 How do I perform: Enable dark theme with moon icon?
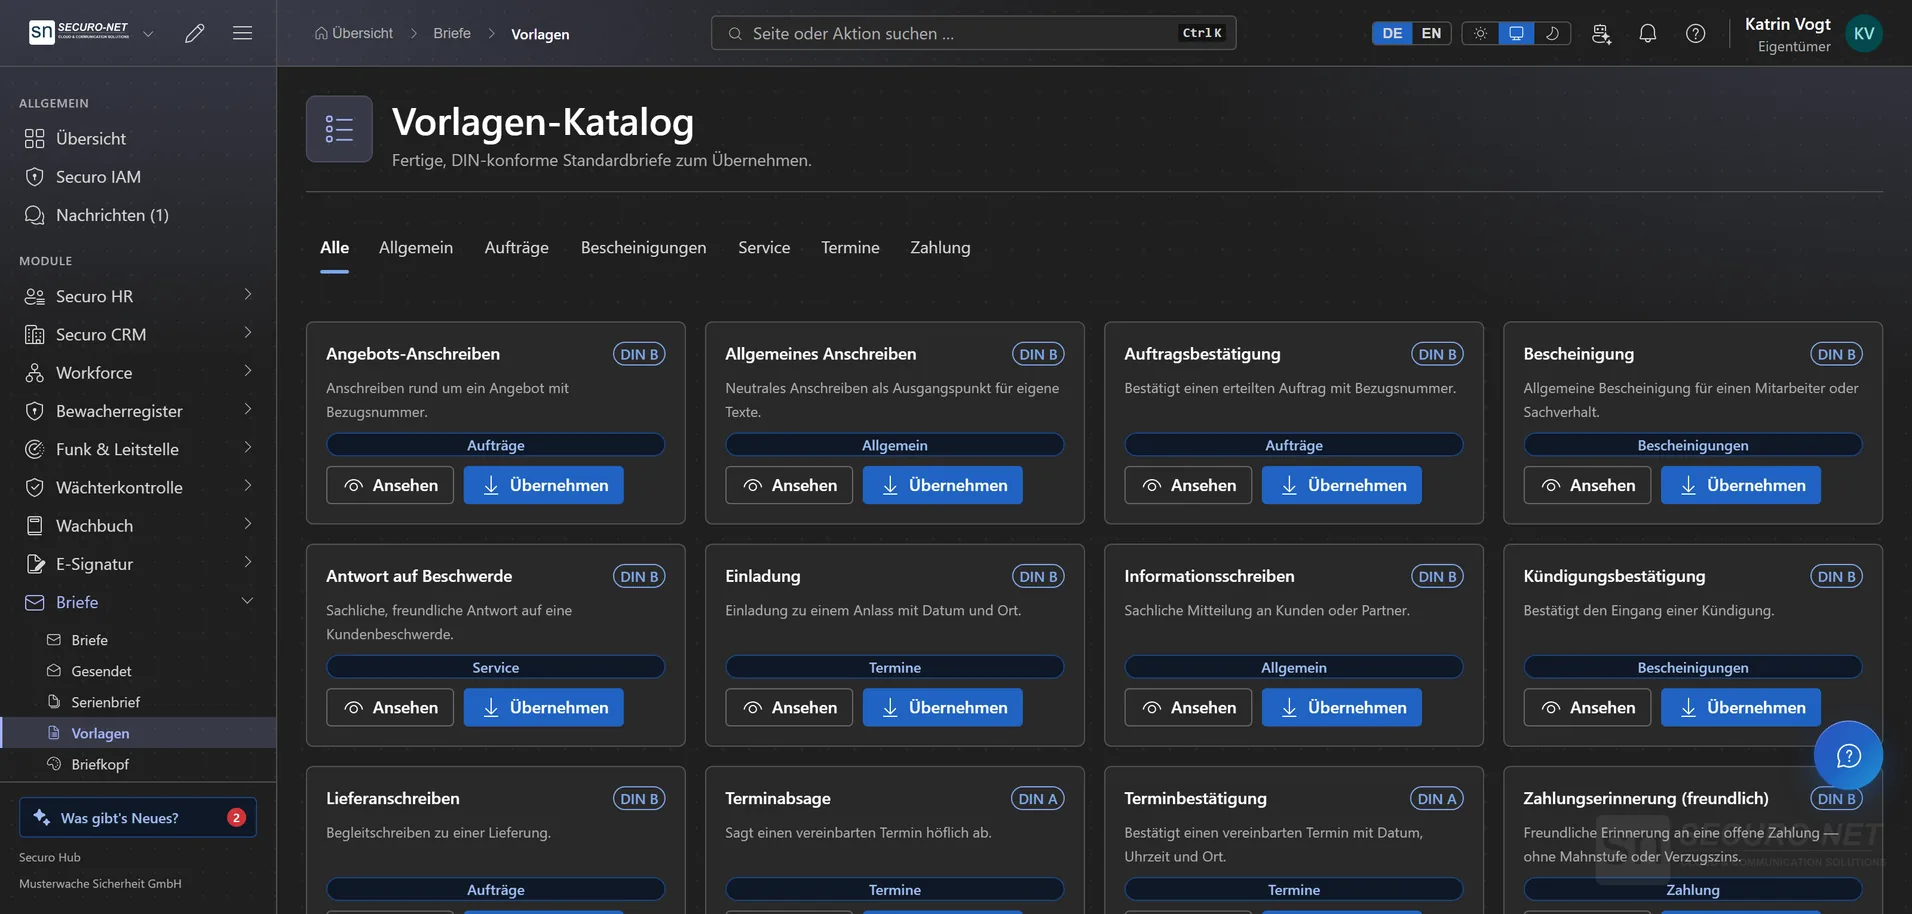tap(1552, 33)
